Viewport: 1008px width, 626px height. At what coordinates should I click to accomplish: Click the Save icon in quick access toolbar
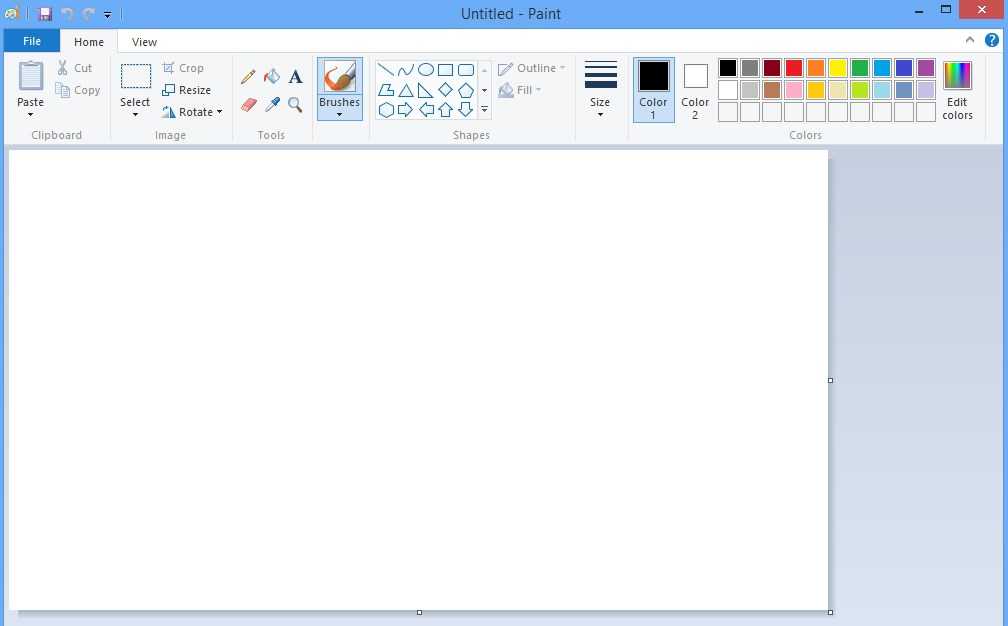pyautogui.click(x=45, y=14)
